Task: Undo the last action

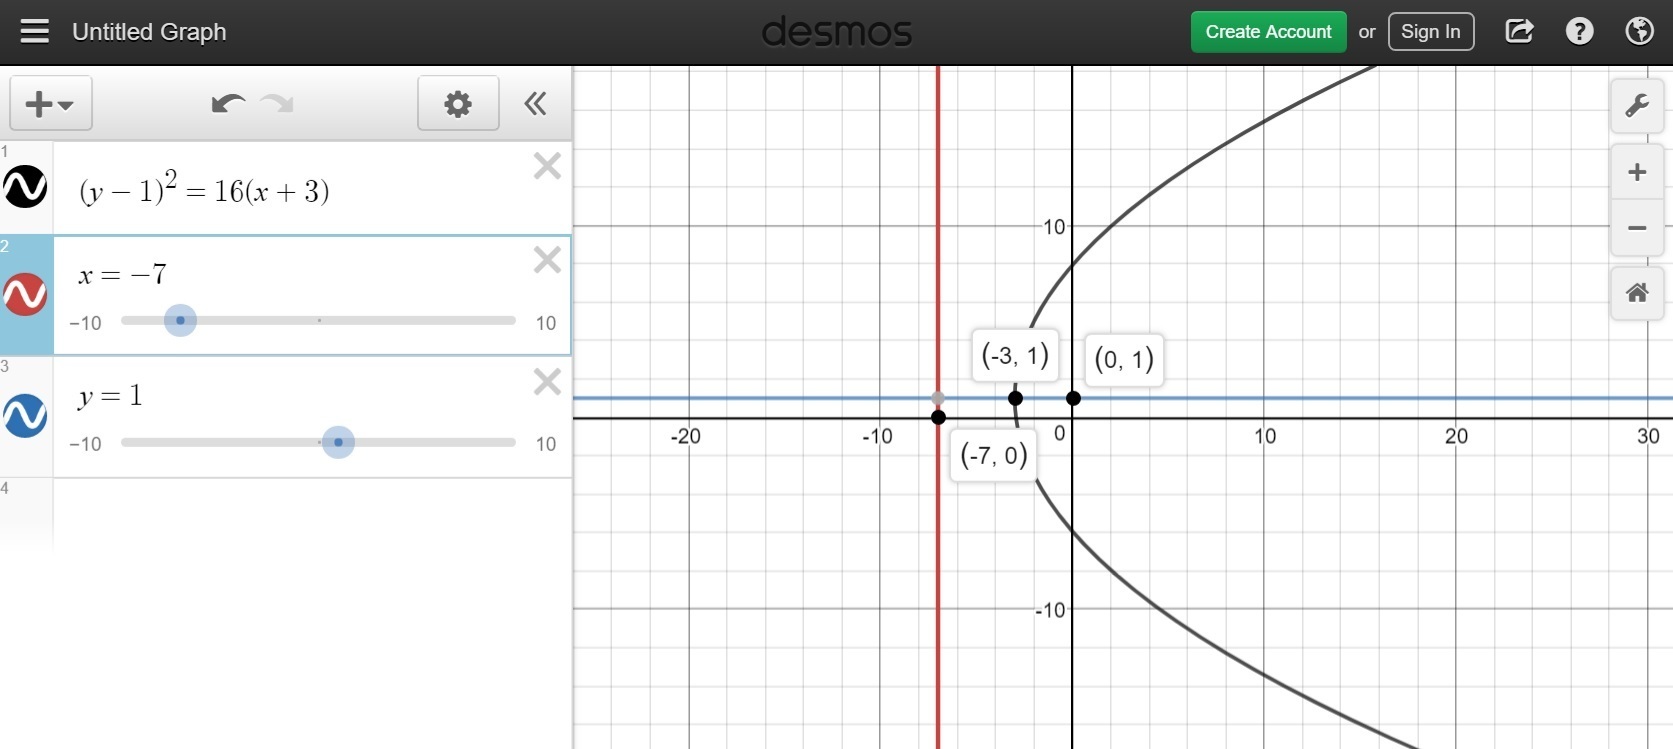Action: 228,103
